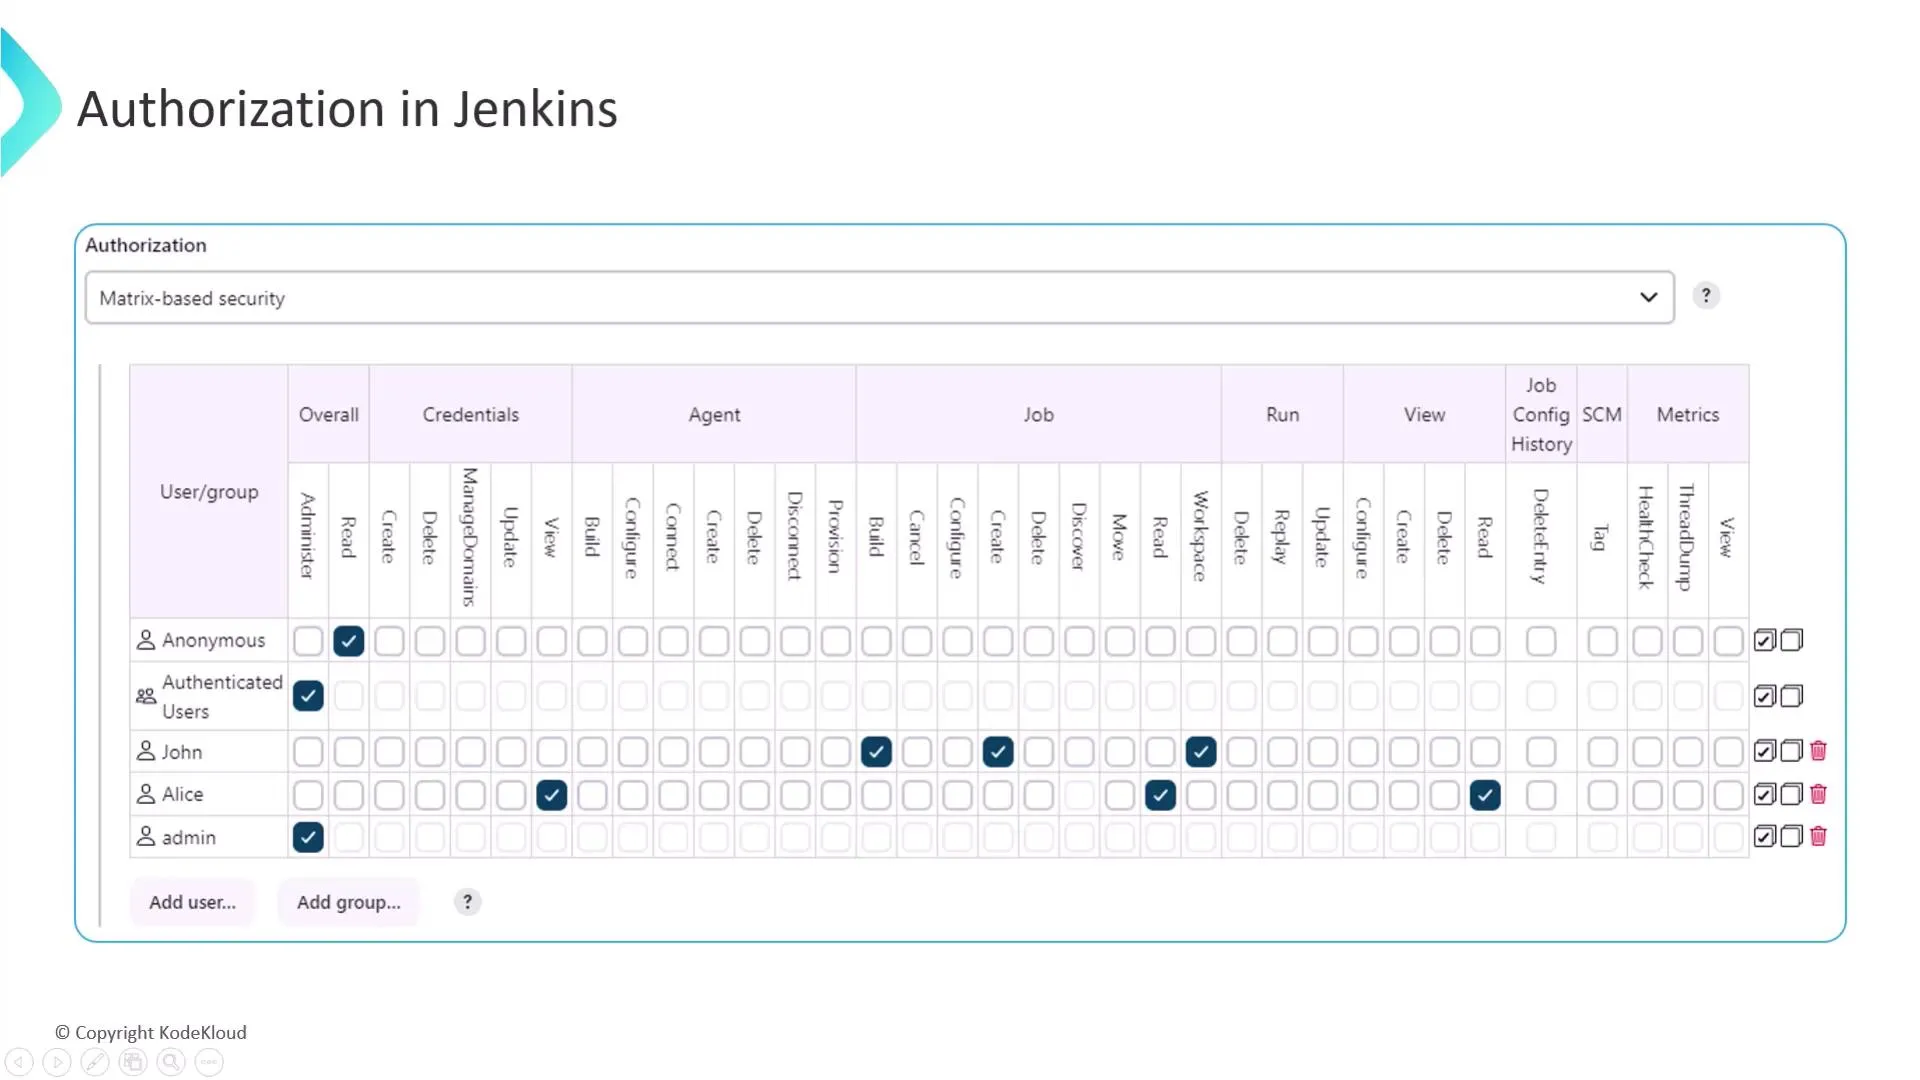
Task: Click the Credentials column header
Action: click(470, 414)
